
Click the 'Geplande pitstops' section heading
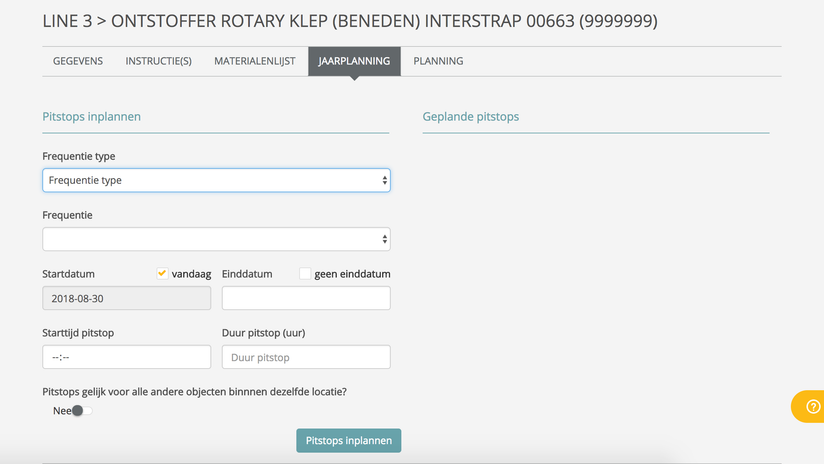point(471,117)
